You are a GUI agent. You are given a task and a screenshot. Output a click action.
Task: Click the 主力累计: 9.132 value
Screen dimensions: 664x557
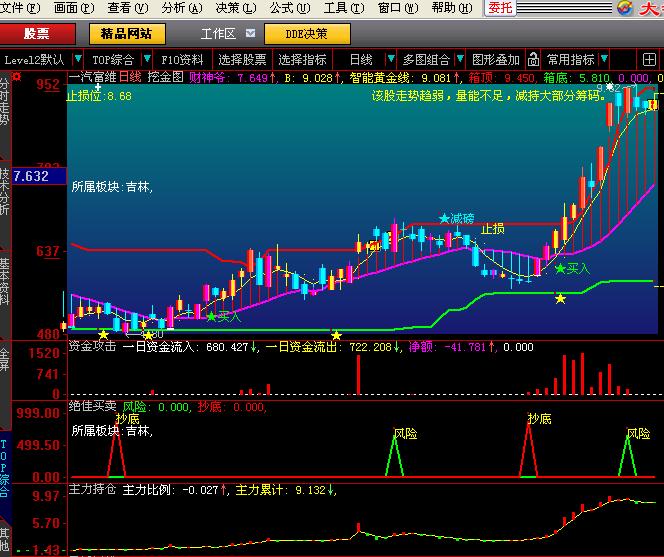[286, 490]
